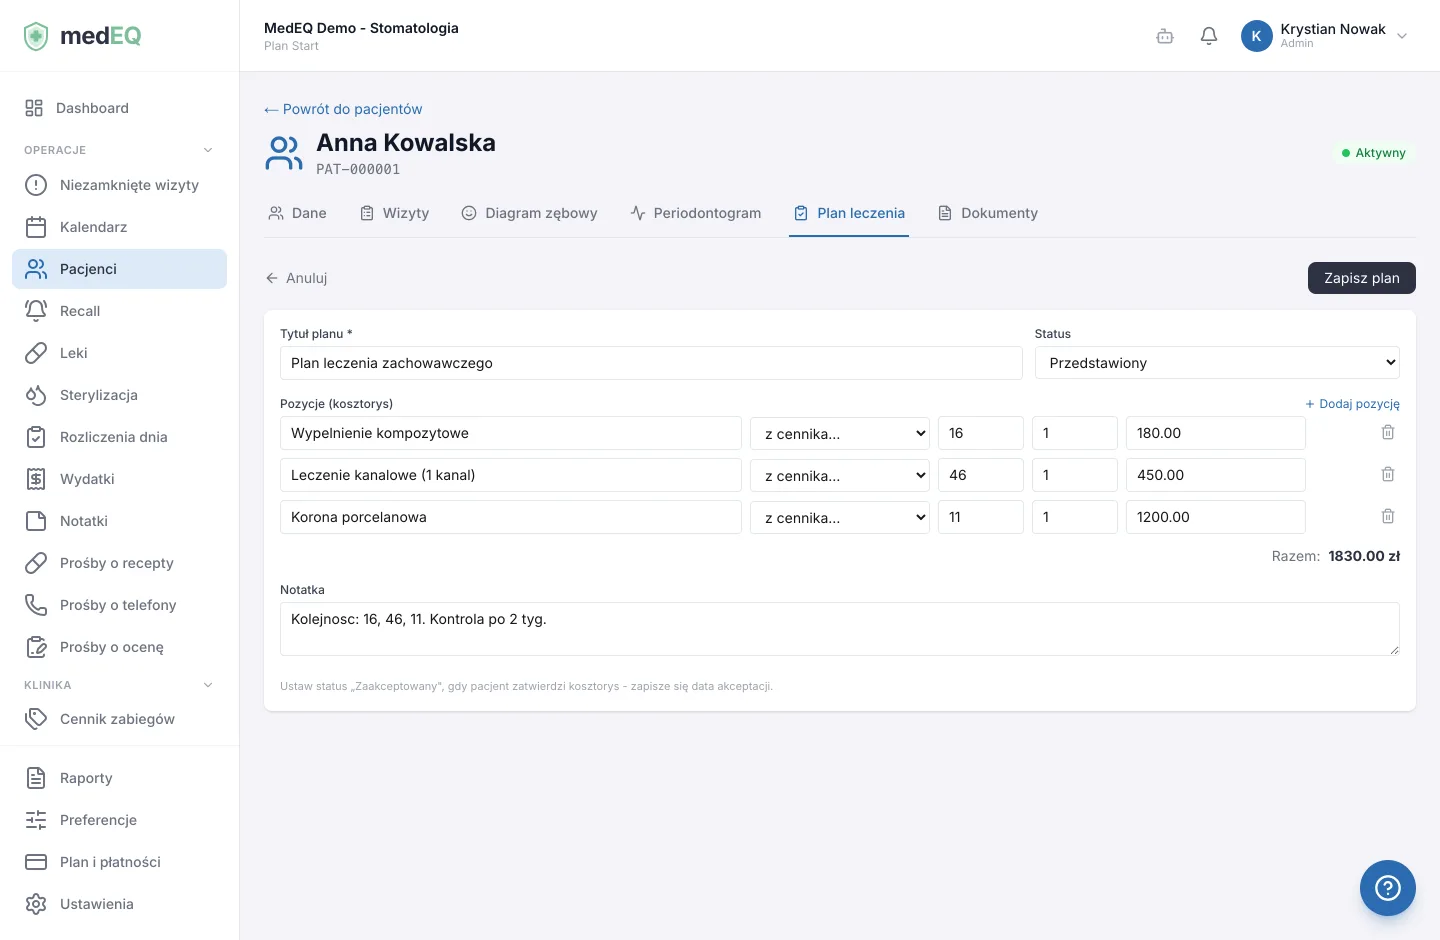Open the Status dropdown (Przedstawiony)
The height and width of the screenshot is (940, 1440).
click(x=1217, y=363)
